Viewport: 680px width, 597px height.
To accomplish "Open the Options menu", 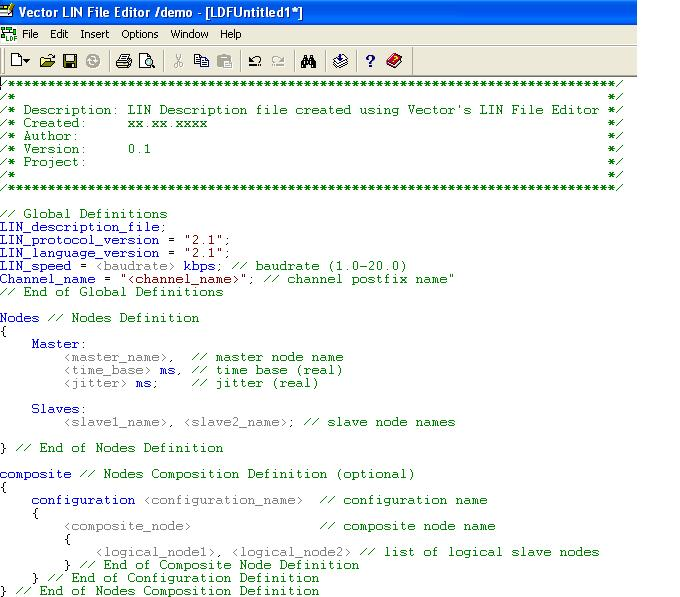I will click(140, 34).
